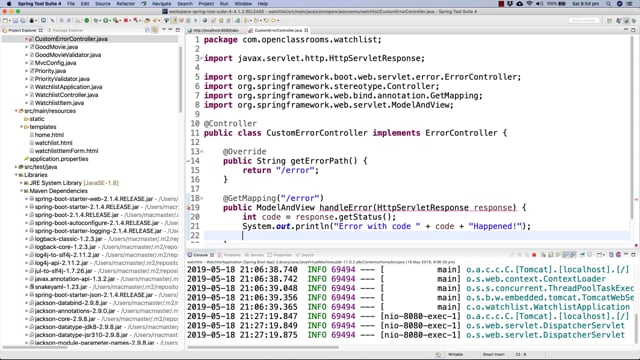Select application.properties file
This screenshot has width=640, height=360.
[59, 159]
